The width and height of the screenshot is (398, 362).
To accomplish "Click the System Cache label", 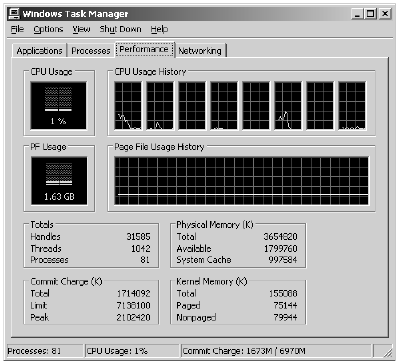I will pos(204,260).
